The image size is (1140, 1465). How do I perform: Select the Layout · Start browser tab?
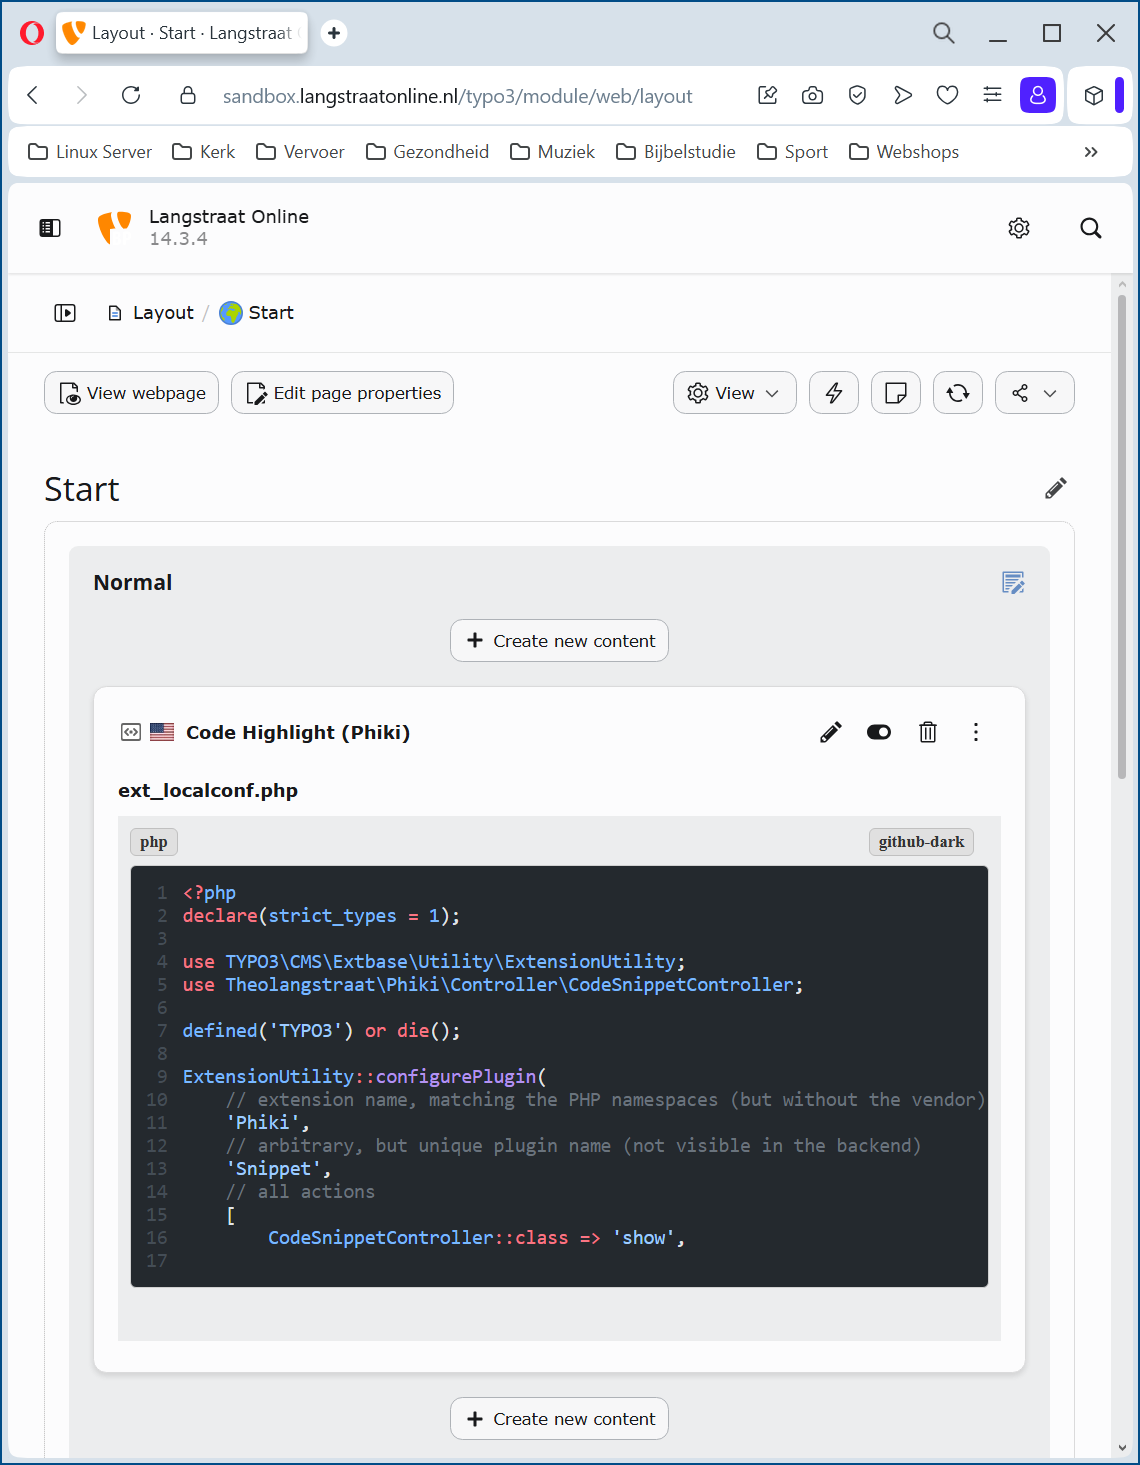pyautogui.click(x=182, y=33)
